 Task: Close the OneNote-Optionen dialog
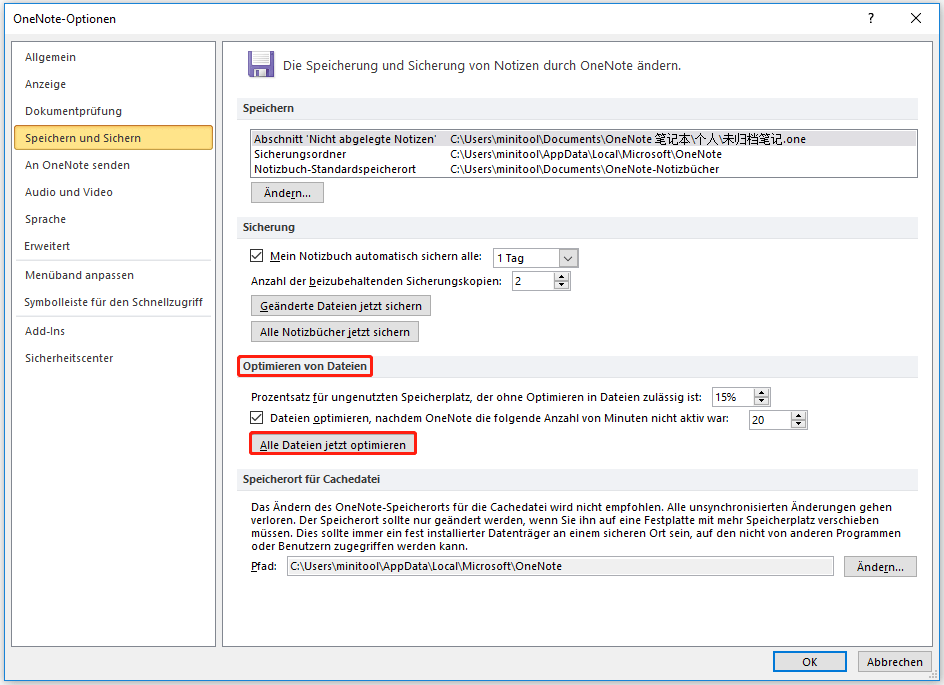[916, 18]
